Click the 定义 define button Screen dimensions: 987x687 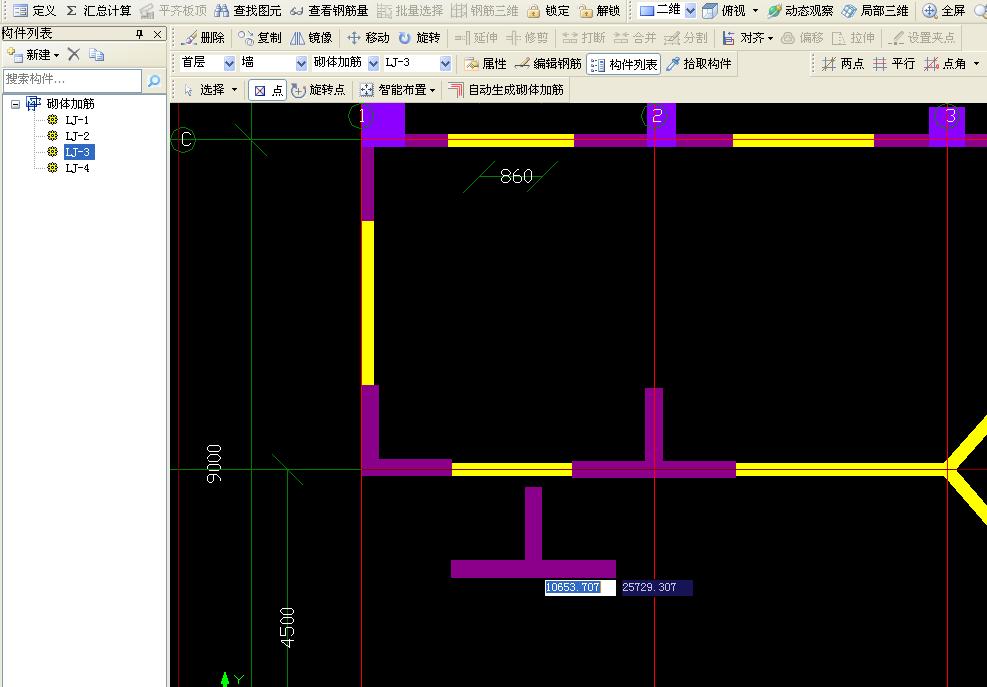[35, 11]
